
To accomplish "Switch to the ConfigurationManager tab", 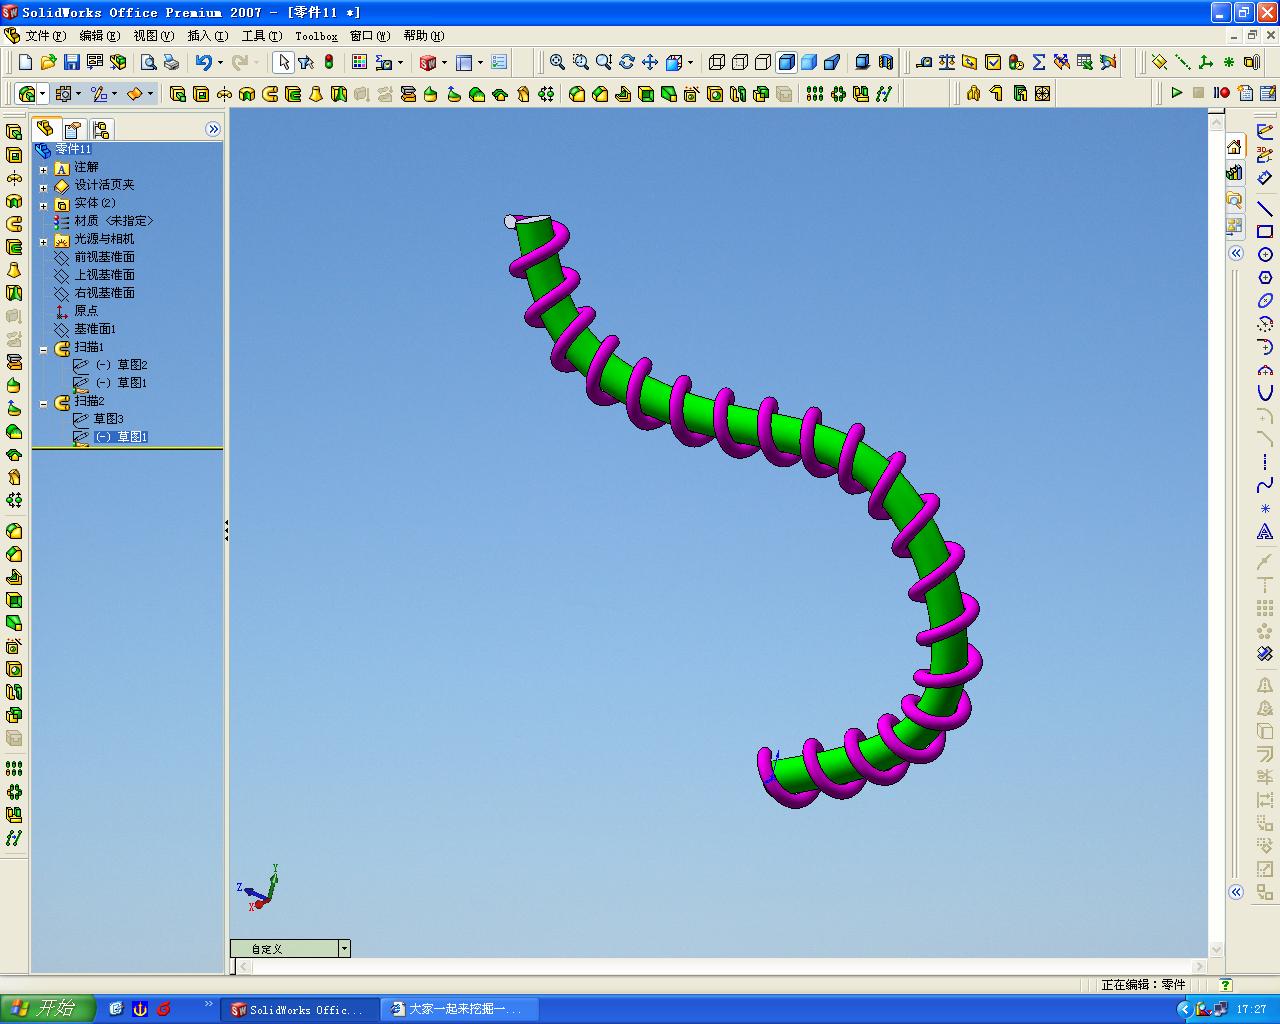I will 101,130.
